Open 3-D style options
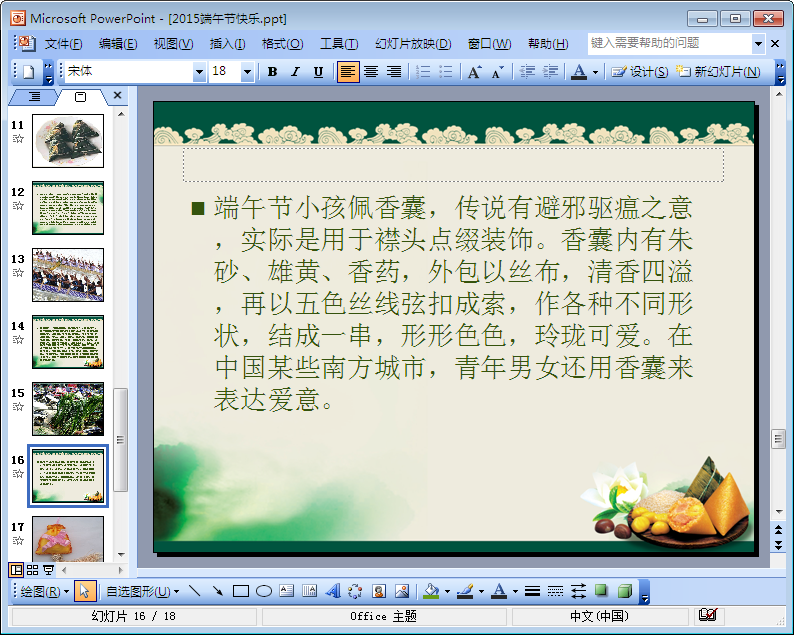This screenshot has height=635, width=794. [625, 591]
